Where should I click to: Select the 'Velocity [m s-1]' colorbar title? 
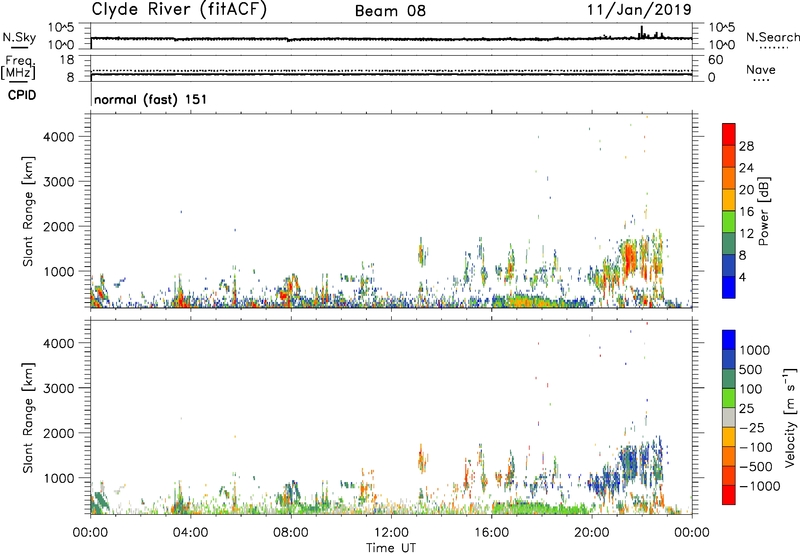(x=790, y=417)
